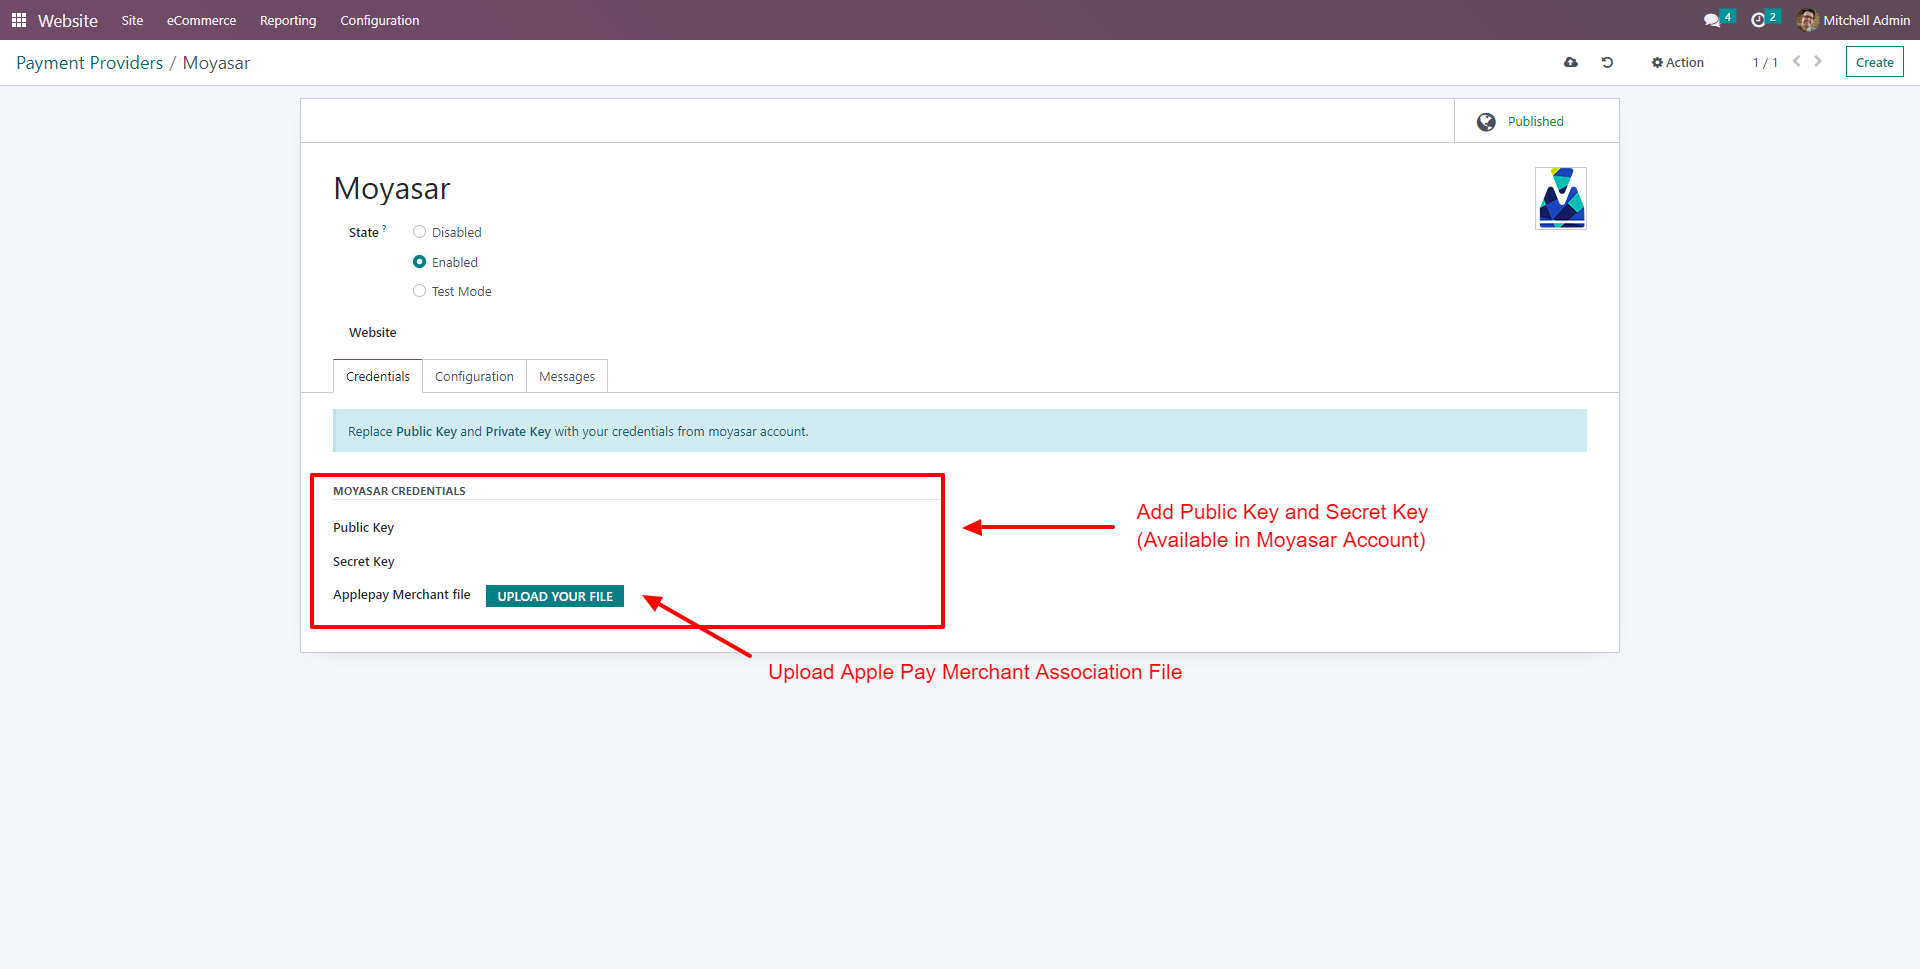Open the eCommerce menu
The height and width of the screenshot is (969, 1920).
pyautogui.click(x=201, y=20)
